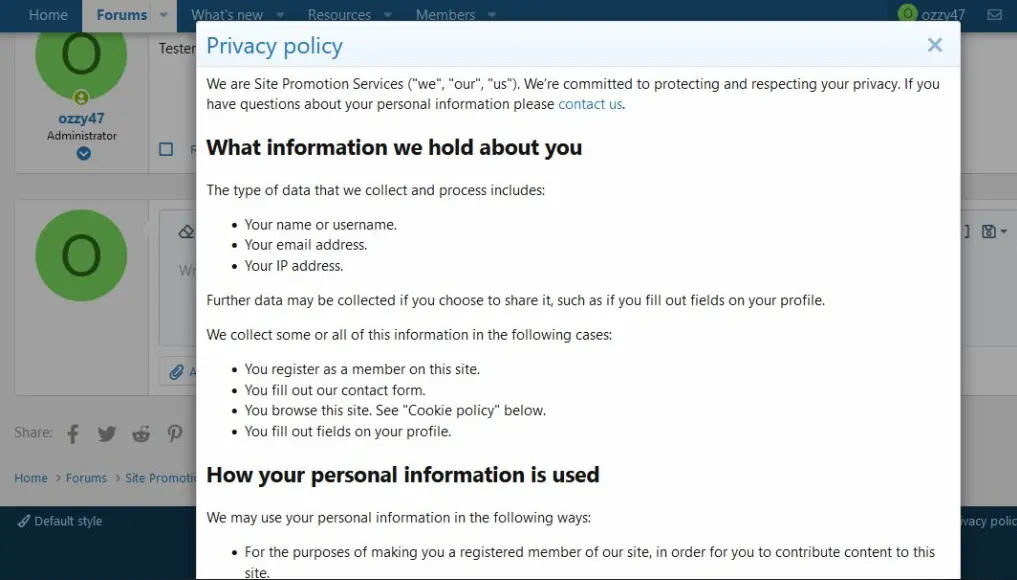Open the Forums navigation tab
1017x580 pixels.
click(121, 15)
